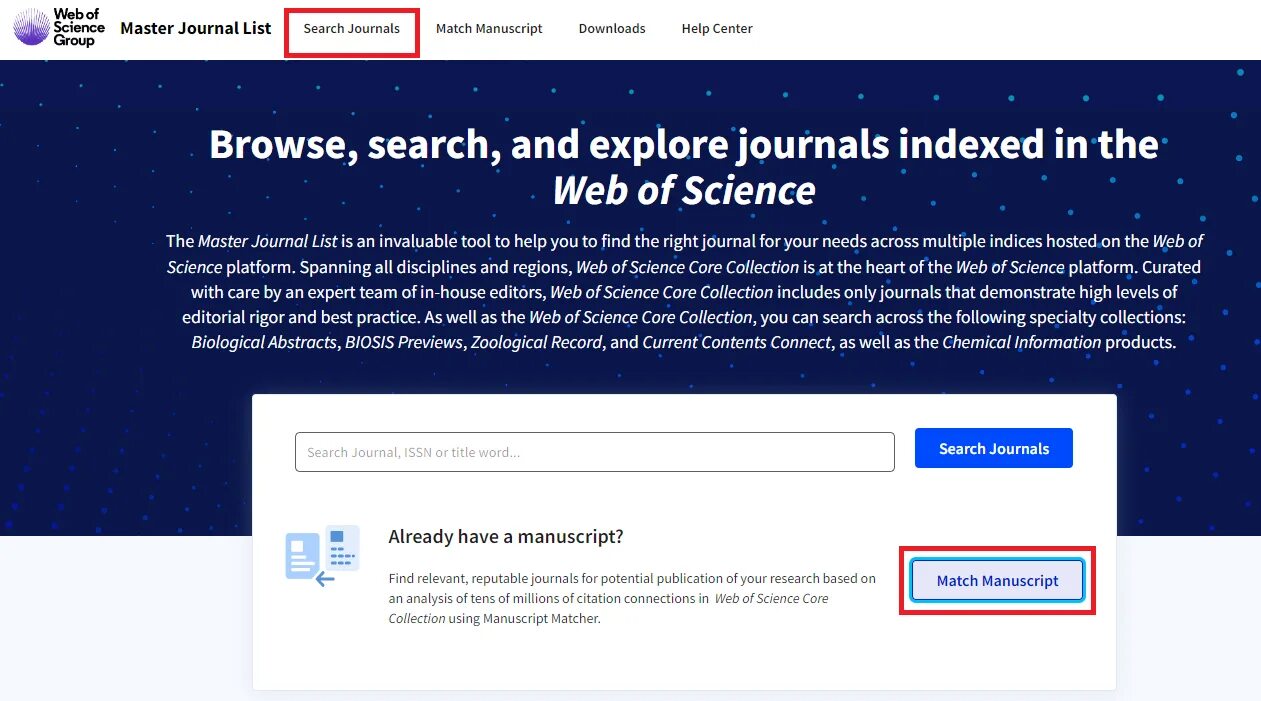Viewport: 1261px width, 701px height.
Task: Open the Downloads page
Action: (x=612, y=29)
